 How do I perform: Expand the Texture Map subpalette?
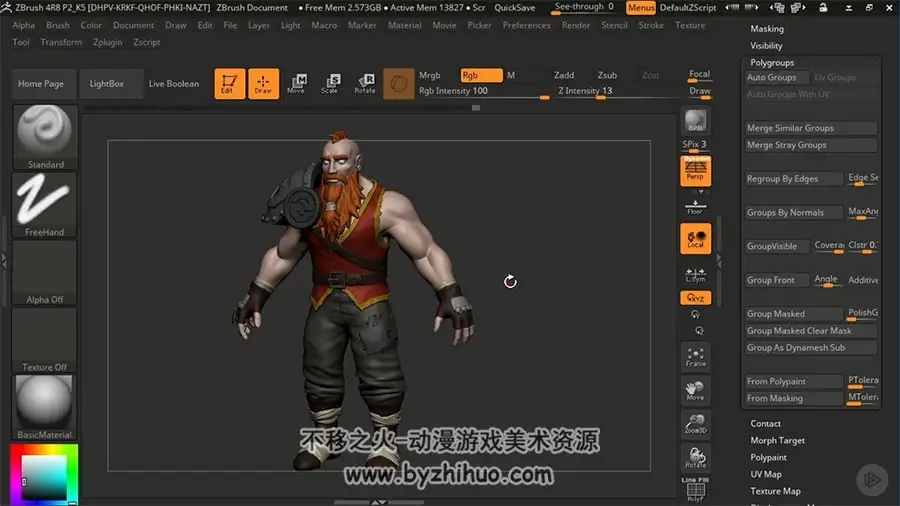(775, 491)
